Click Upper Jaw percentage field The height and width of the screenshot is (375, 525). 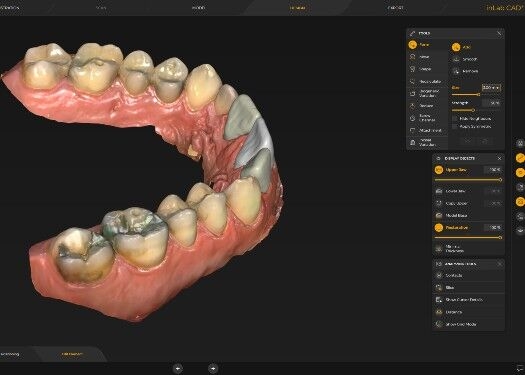(x=493, y=170)
